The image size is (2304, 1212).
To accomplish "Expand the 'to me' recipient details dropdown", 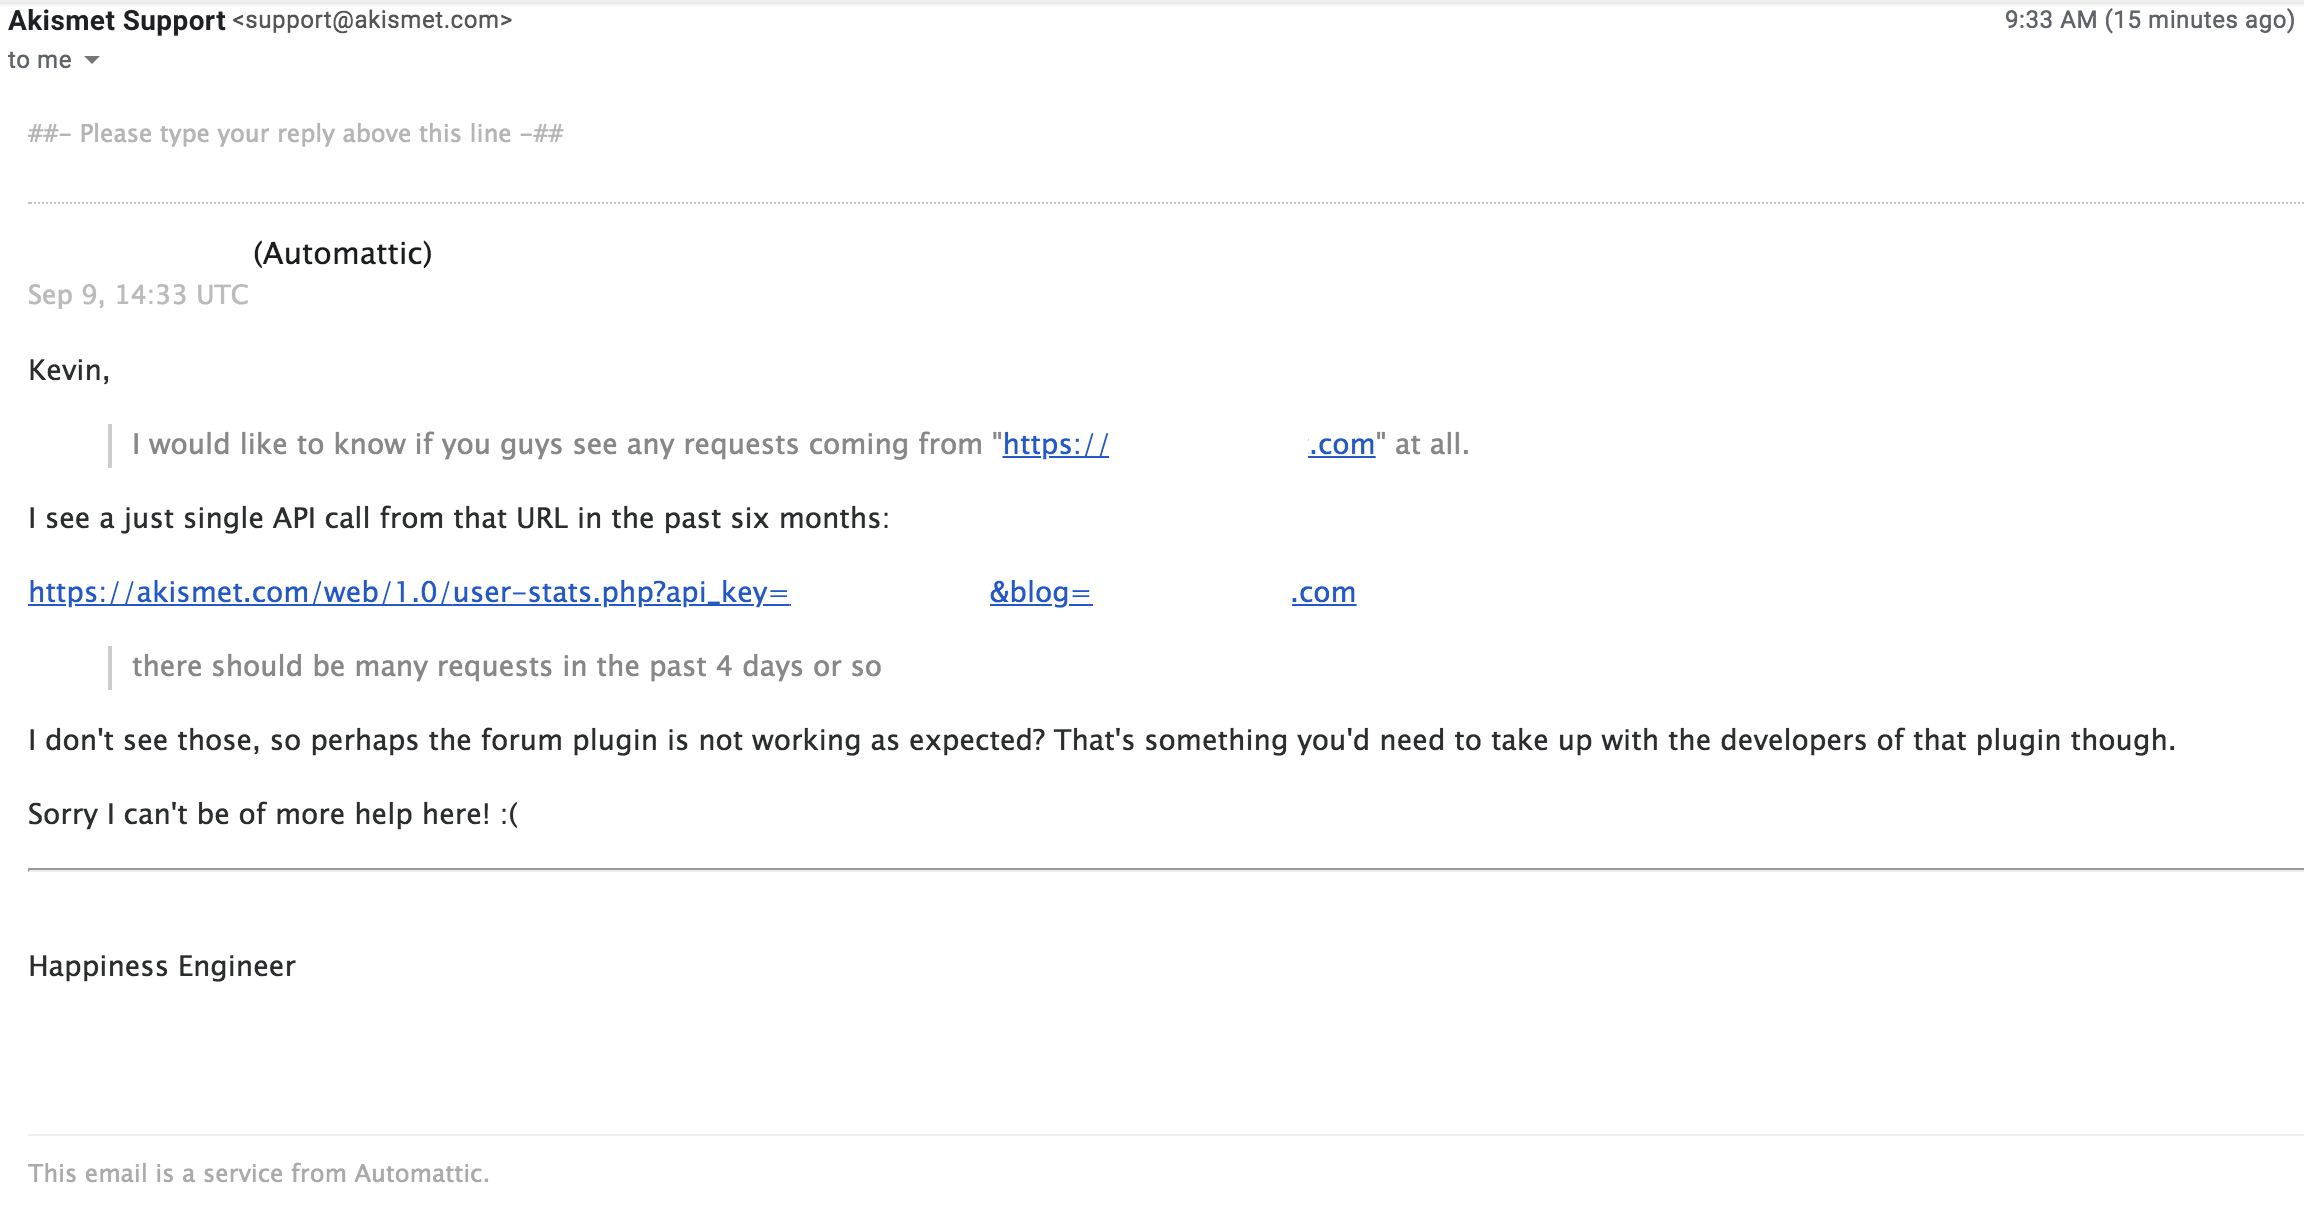I will click(92, 61).
